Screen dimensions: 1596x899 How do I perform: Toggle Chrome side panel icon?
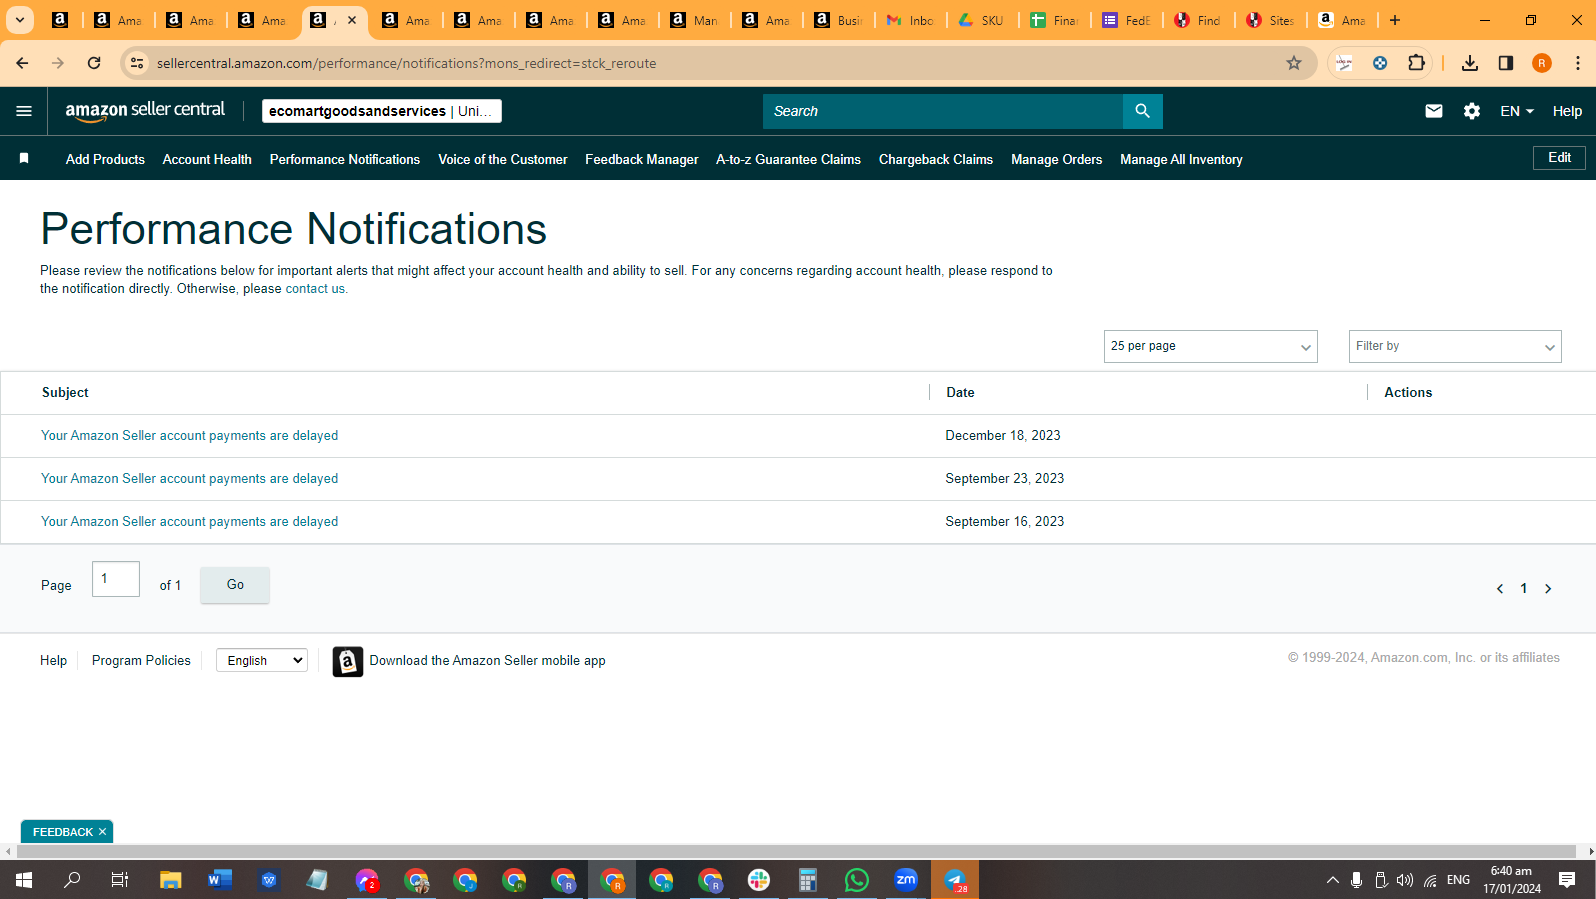(1505, 63)
